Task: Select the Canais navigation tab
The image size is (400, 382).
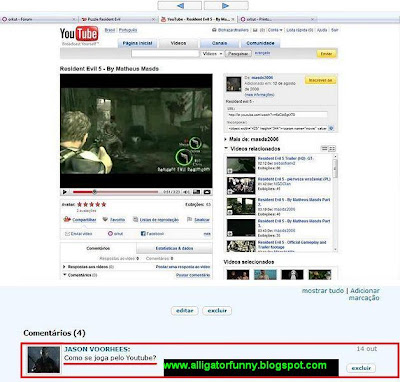Action: [x=219, y=43]
